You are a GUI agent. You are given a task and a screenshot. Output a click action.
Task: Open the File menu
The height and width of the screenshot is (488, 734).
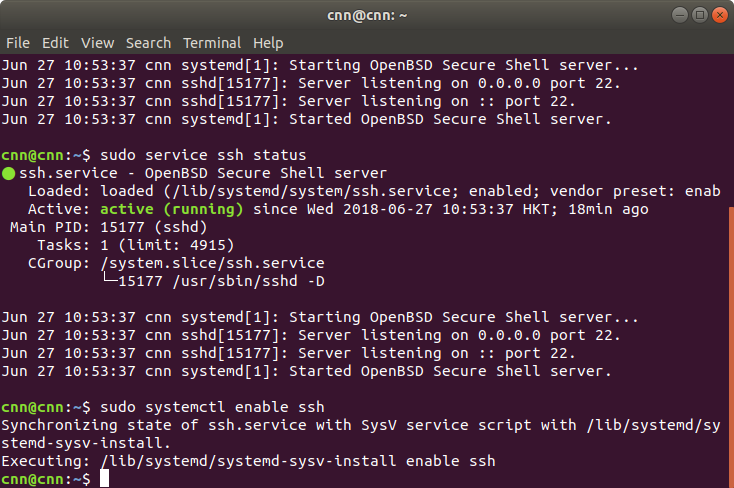point(18,43)
